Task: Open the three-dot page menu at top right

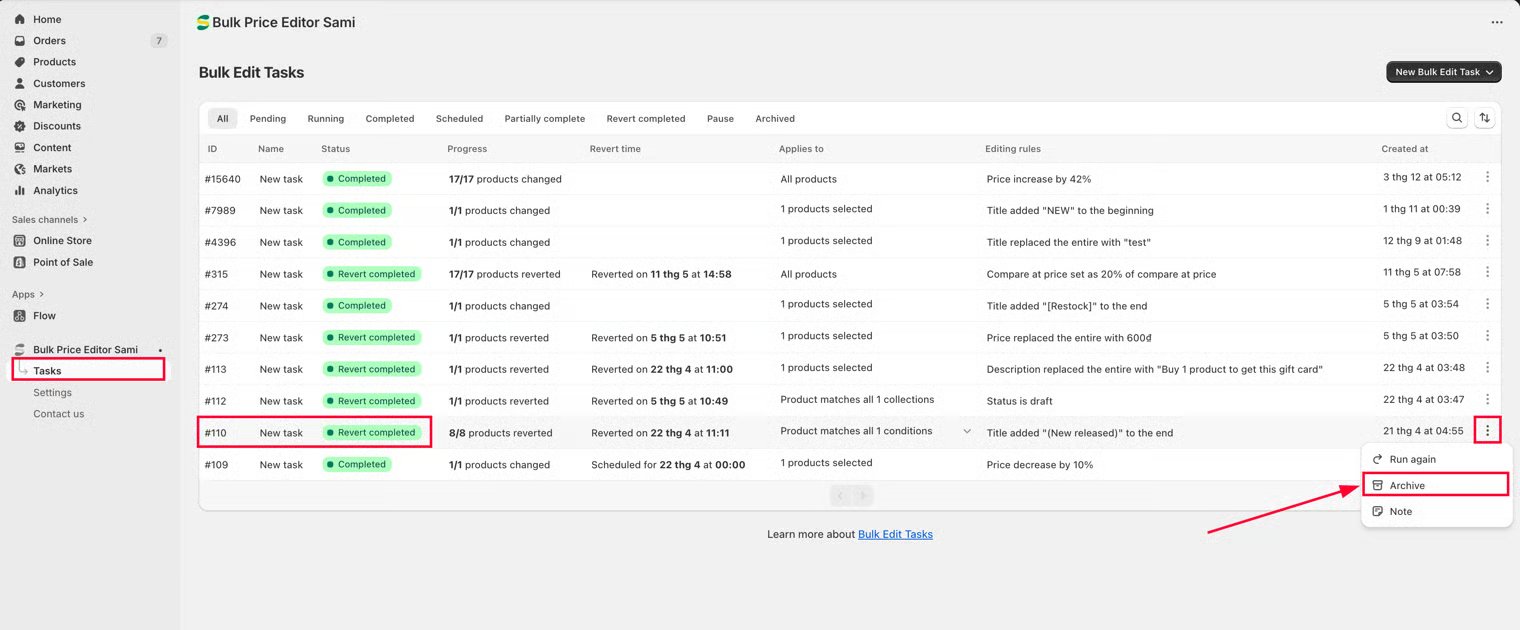Action: coord(1497,22)
